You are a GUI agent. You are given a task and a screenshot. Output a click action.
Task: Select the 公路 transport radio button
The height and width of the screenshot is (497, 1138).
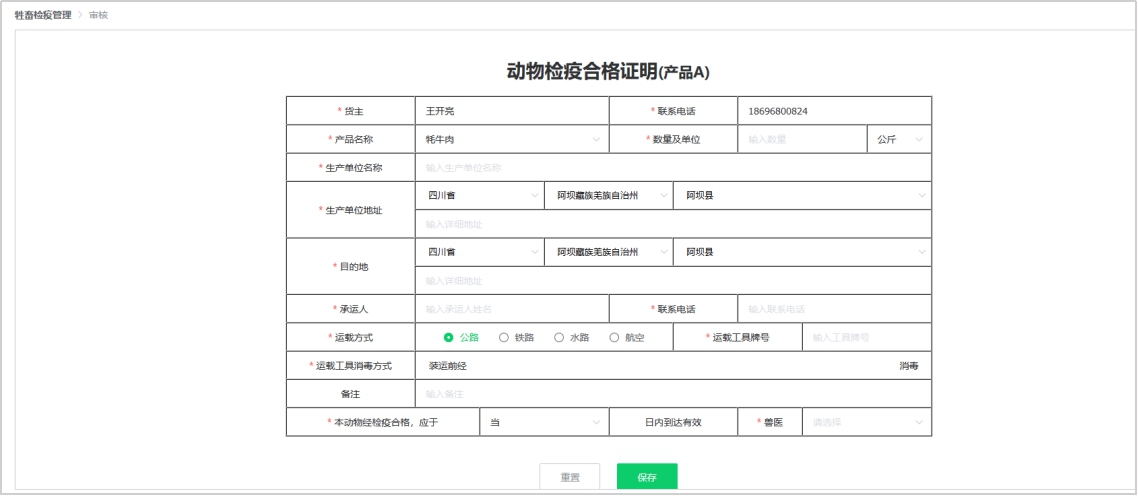(461, 337)
